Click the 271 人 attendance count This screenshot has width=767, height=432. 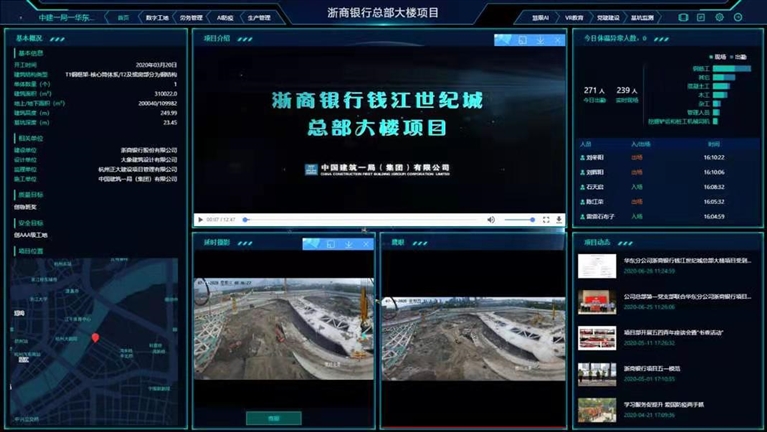click(594, 91)
